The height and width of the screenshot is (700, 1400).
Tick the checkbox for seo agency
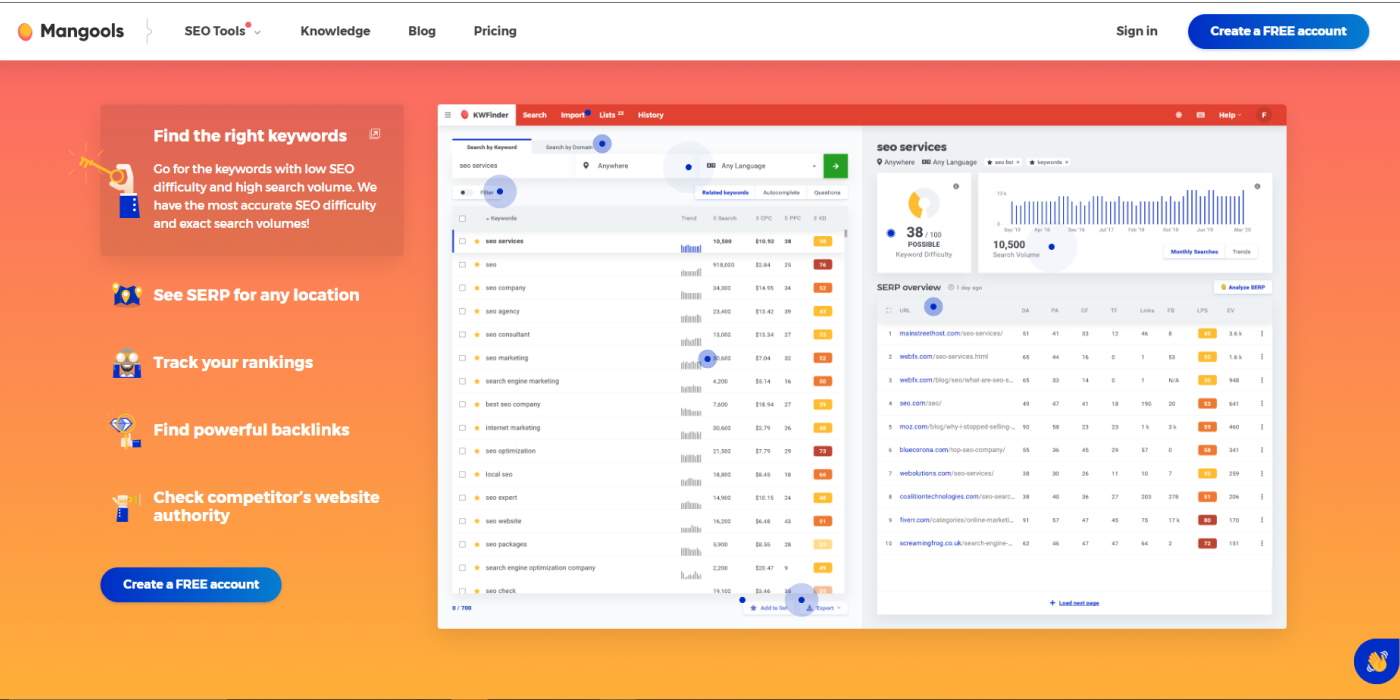pos(462,311)
